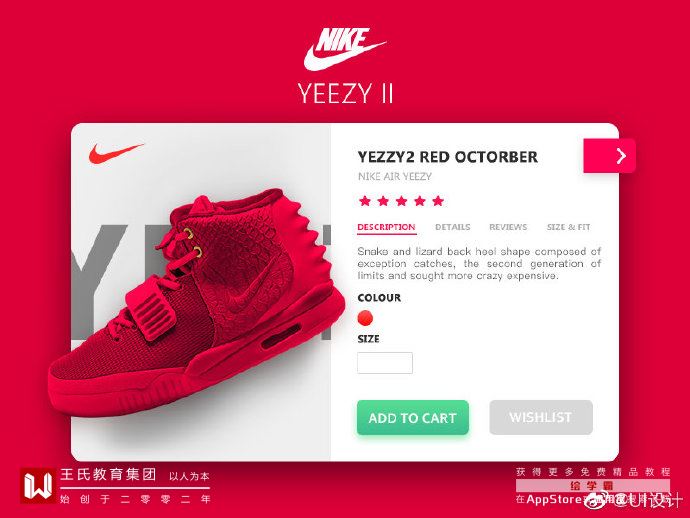Switch to the Details tab

click(x=452, y=227)
